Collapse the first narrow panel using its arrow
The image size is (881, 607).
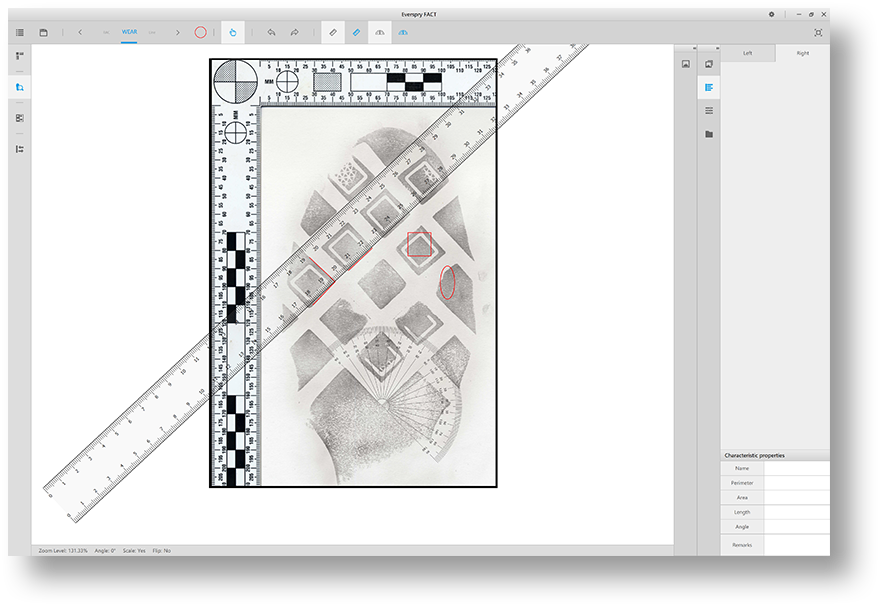pyautogui.click(x=694, y=48)
